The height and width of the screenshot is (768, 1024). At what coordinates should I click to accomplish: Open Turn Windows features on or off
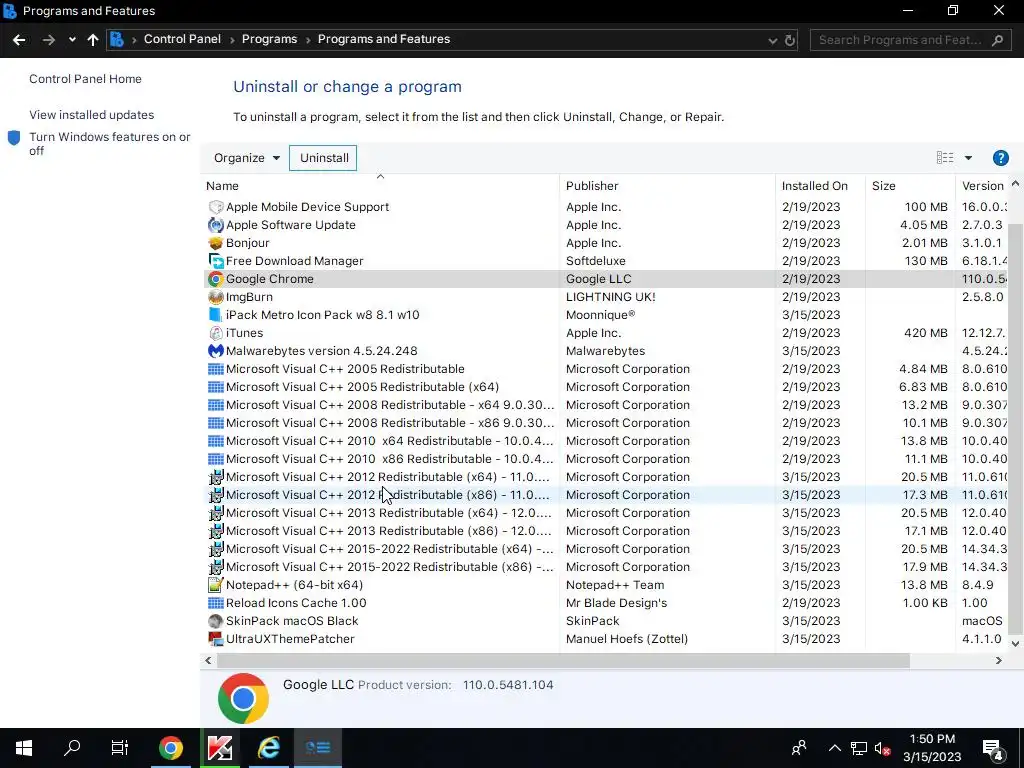[110, 144]
